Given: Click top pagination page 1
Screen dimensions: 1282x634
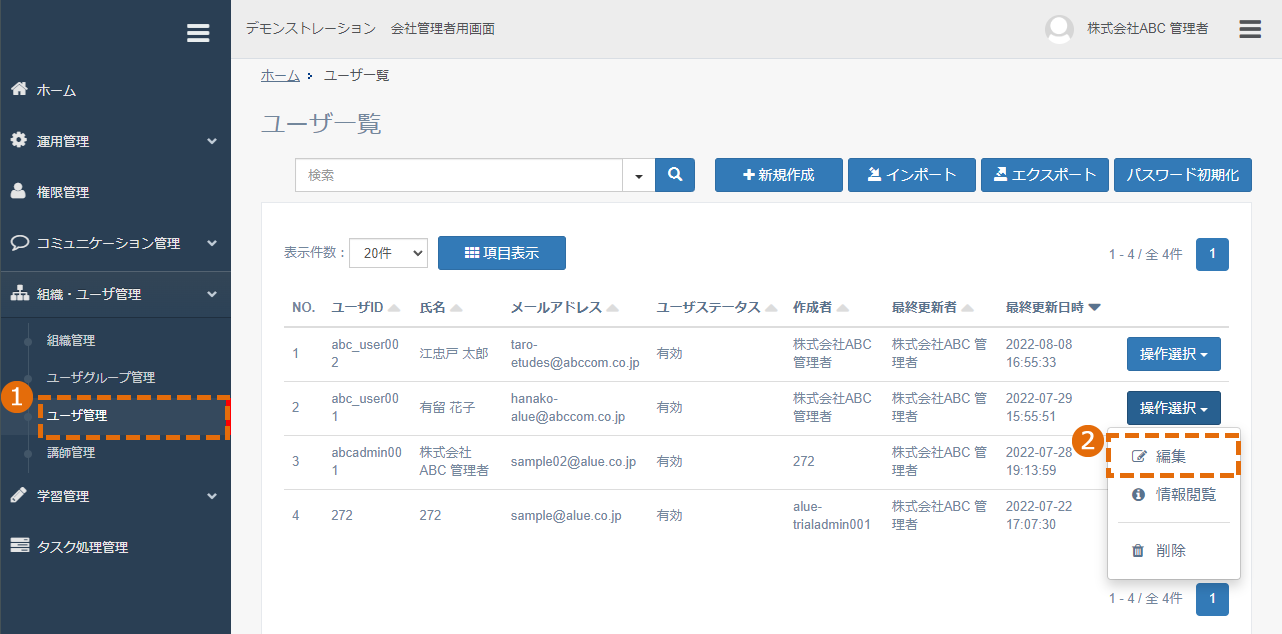Looking at the screenshot, I should pos(1213,254).
